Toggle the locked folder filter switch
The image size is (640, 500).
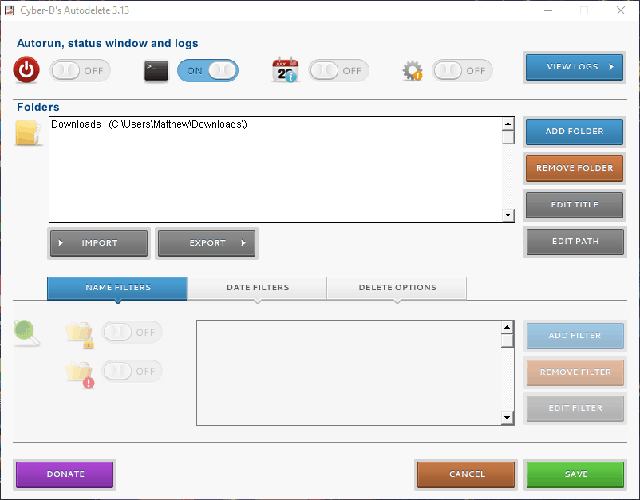pyautogui.click(x=131, y=332)
